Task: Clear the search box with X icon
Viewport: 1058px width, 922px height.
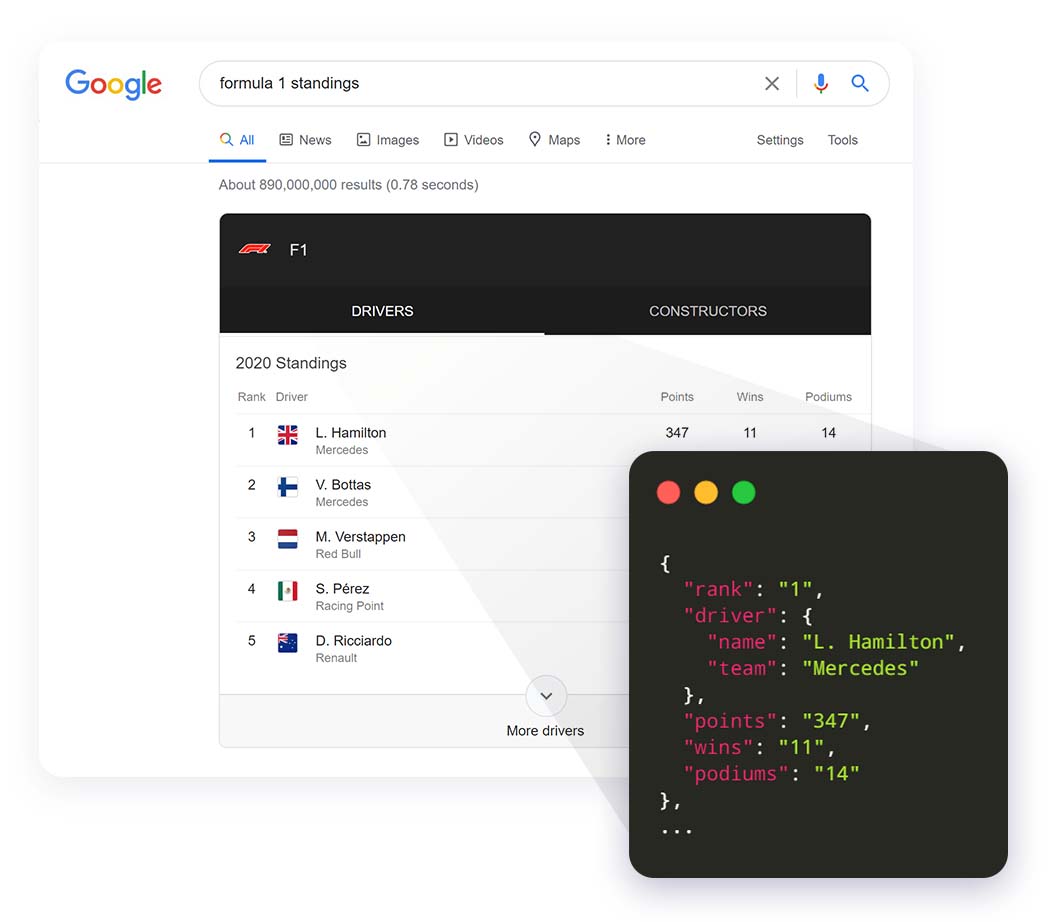Action: pyautogui.click(x=772, y=84)
